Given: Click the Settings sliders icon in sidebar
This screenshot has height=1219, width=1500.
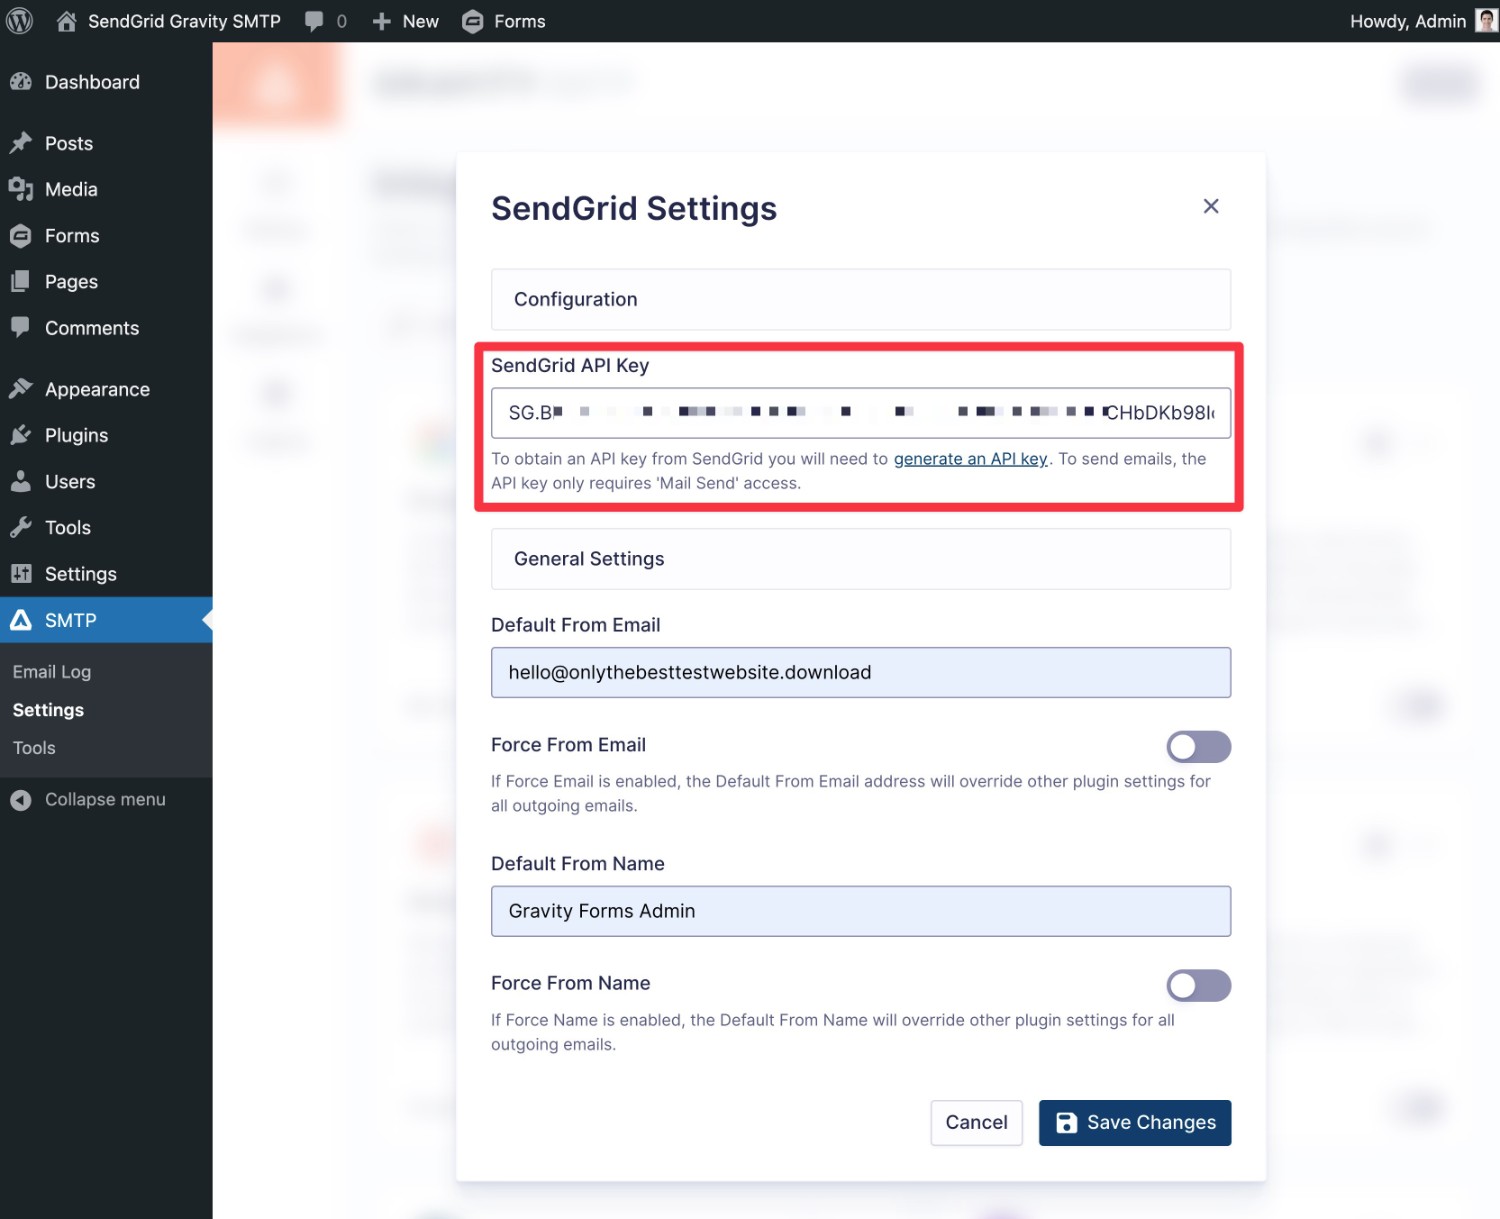Looking at the screenshot, I should (21, 574).
